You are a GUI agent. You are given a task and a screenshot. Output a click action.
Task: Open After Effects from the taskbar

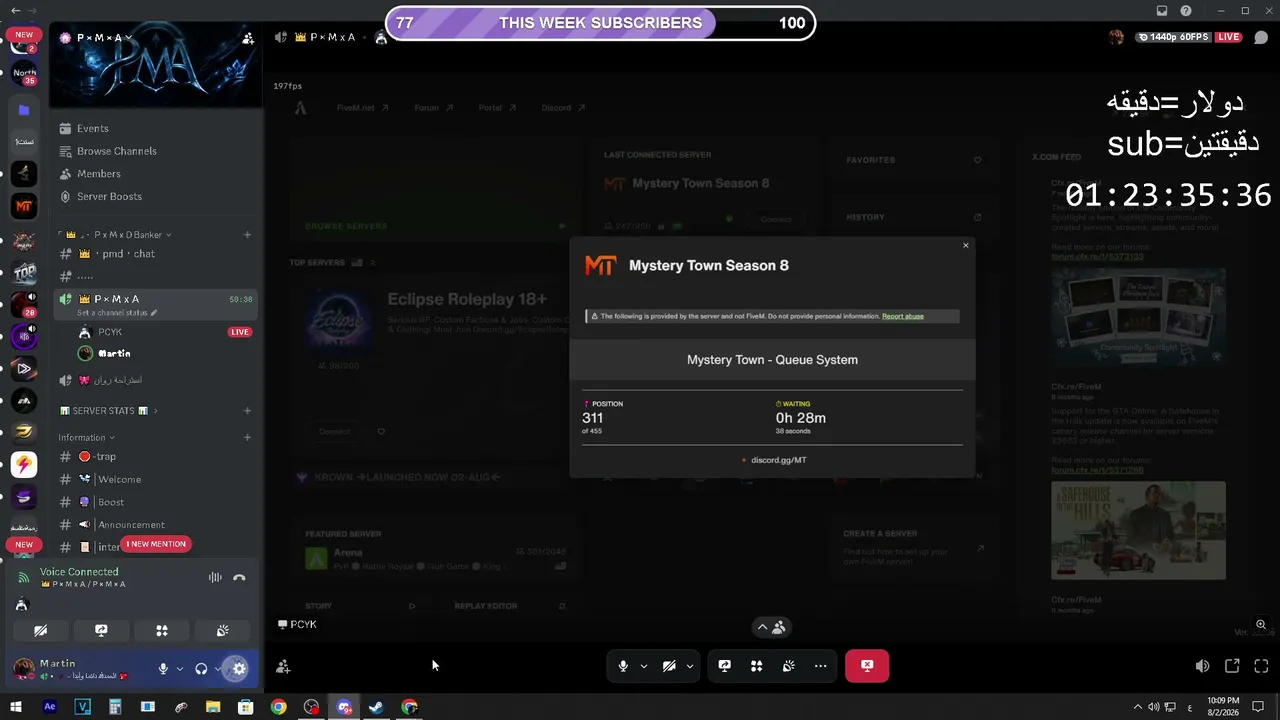pos(50,707)
